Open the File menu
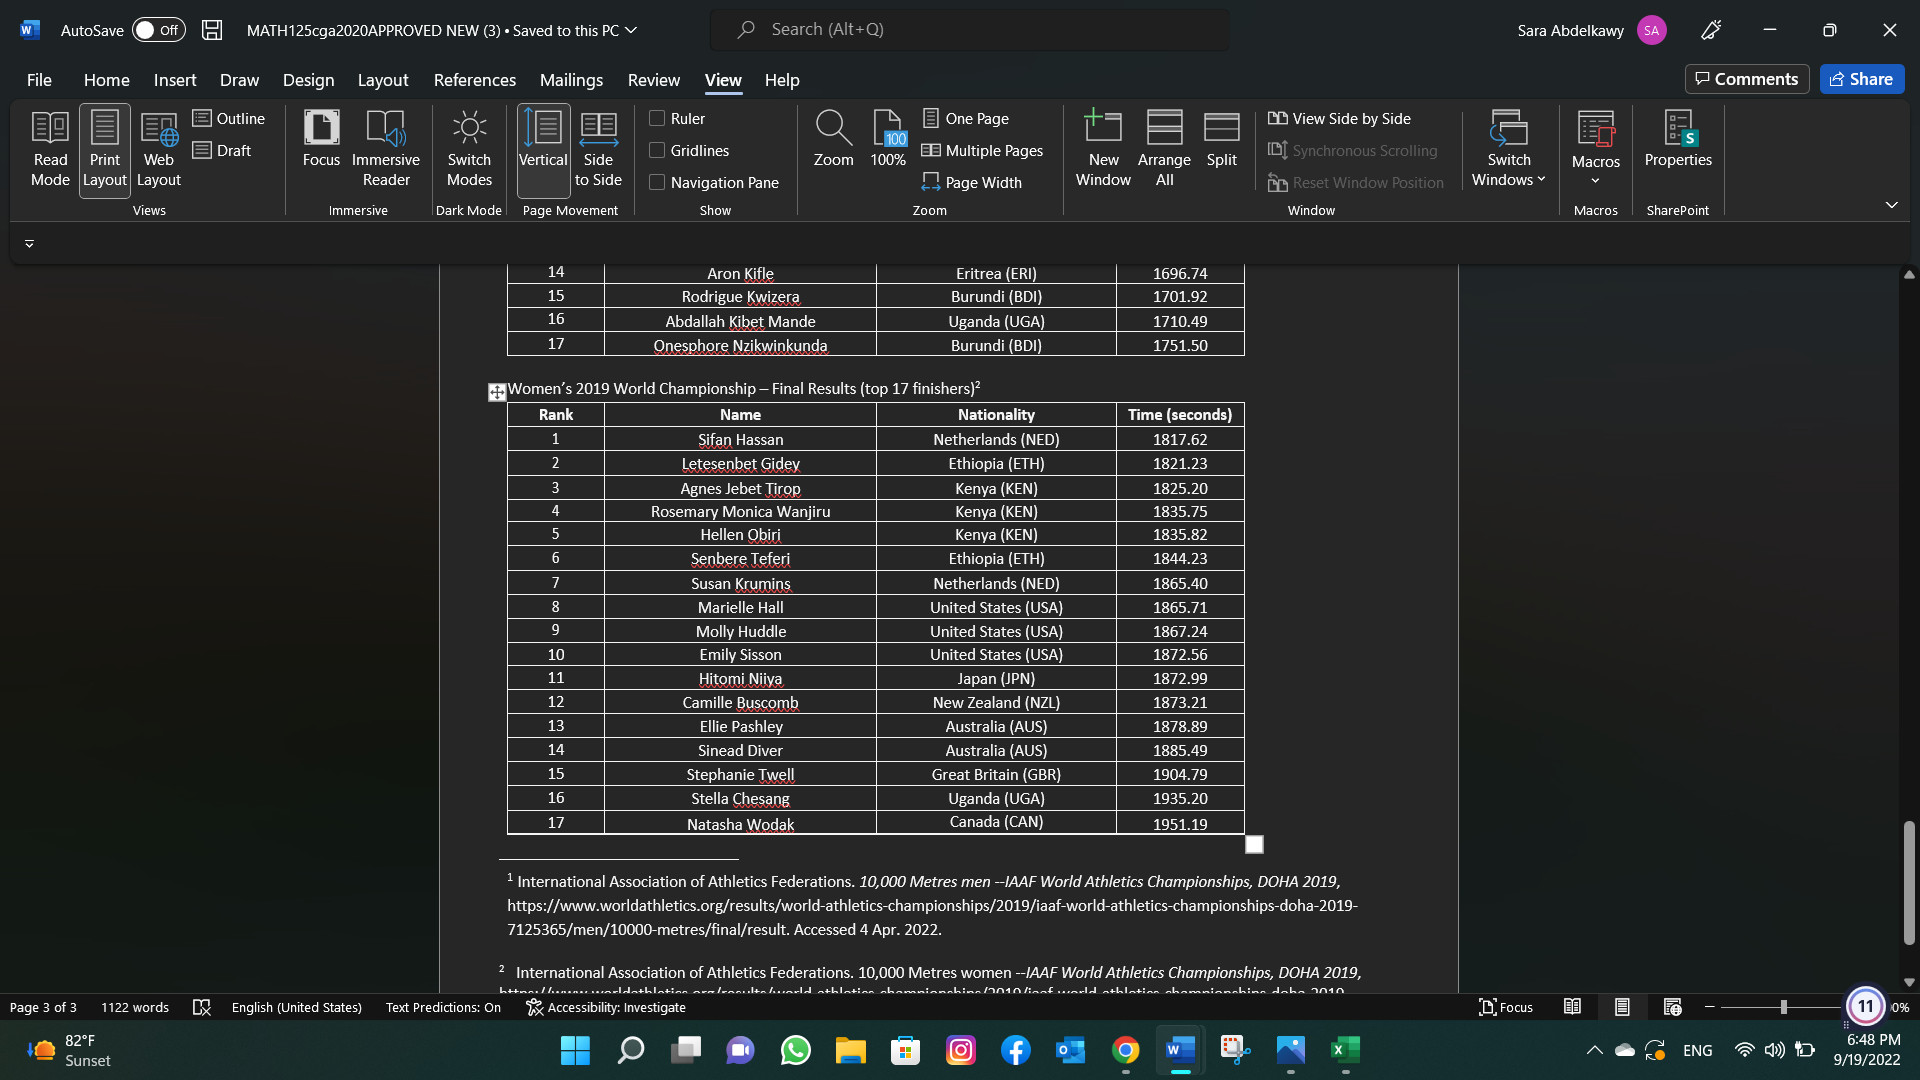Image resolution: width=1920 pixels, height=1080 pixels. (x=39, y=80)
